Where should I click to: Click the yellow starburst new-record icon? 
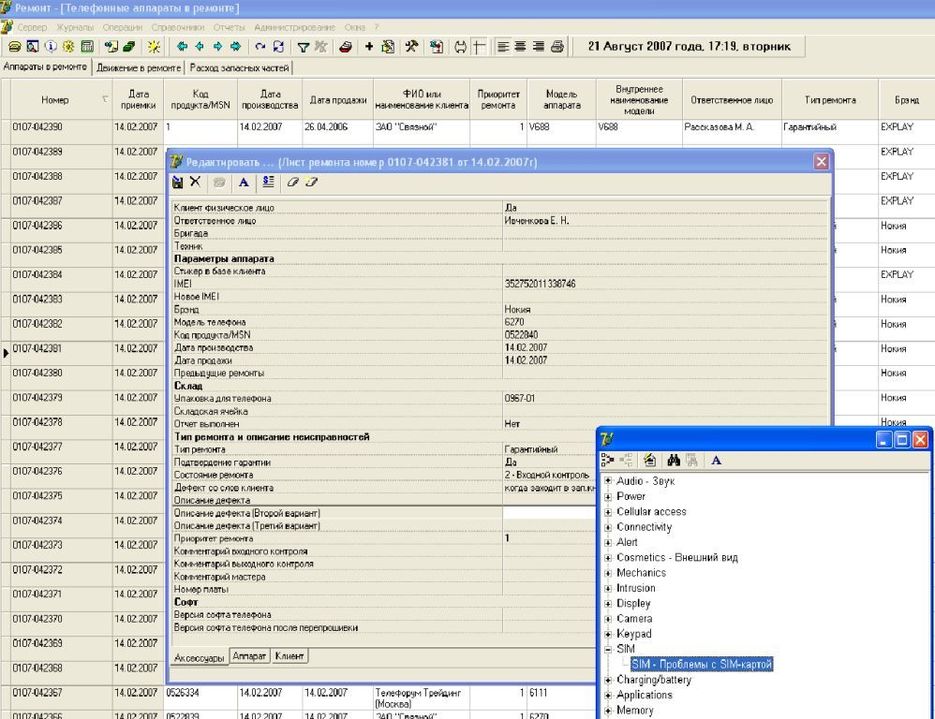click(154, 47)
